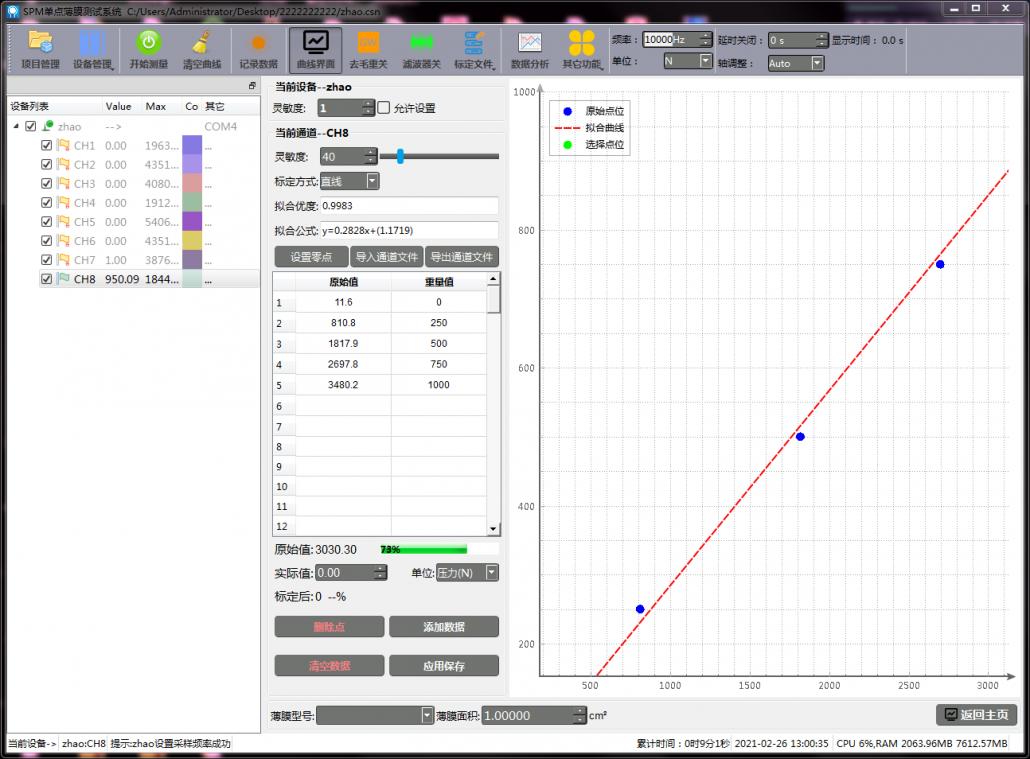The width and height of the screenshot is (1030, 759).
Task: Click the 应用保存 apply and save button
Action: pyautogui.click(x=443, y=666)
